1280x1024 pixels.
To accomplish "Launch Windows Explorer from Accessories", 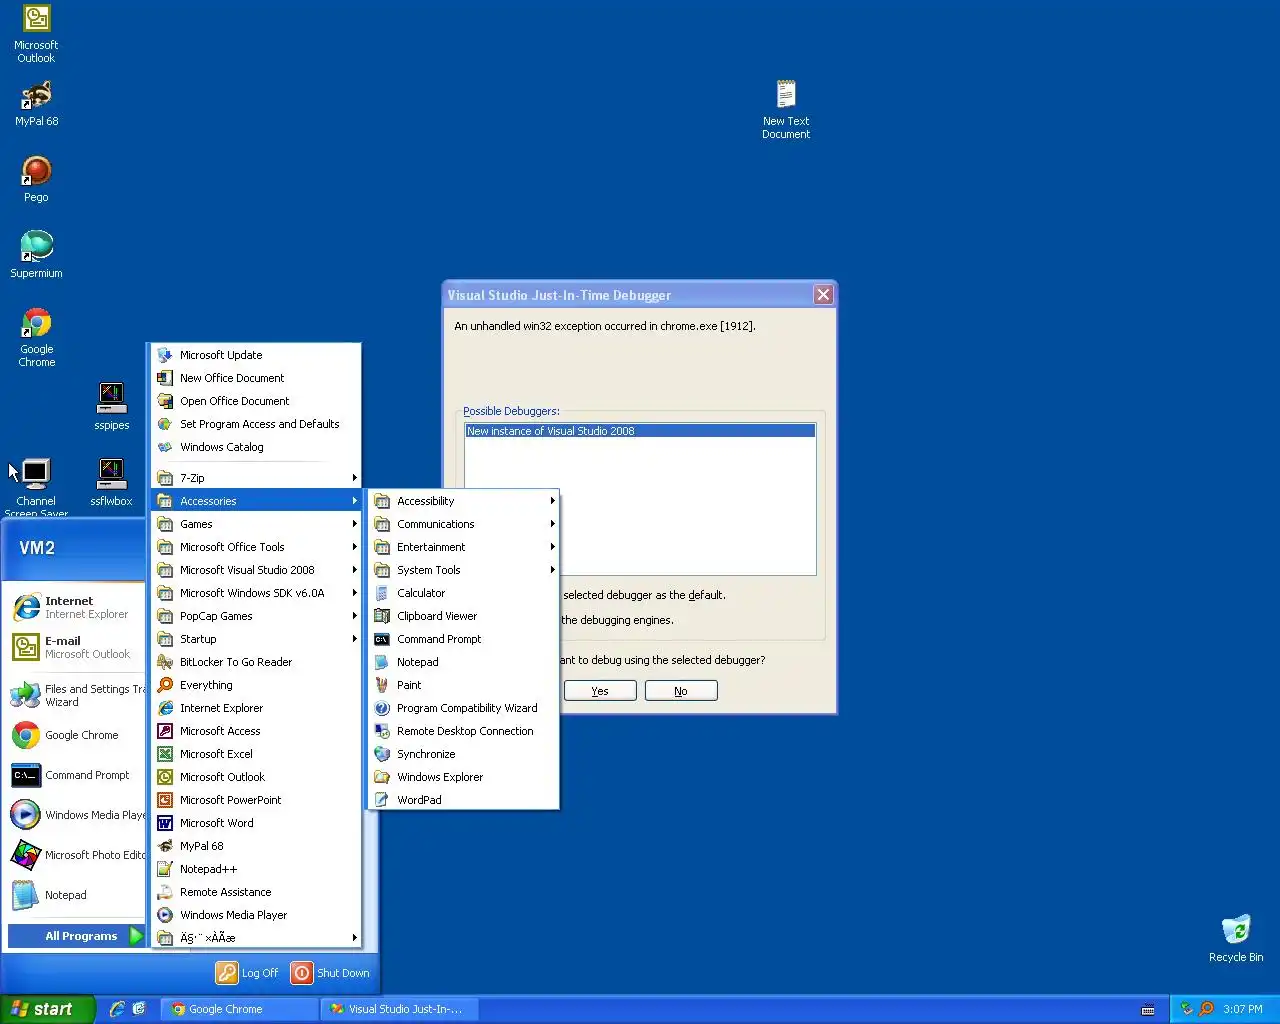I will click(464, 777).
